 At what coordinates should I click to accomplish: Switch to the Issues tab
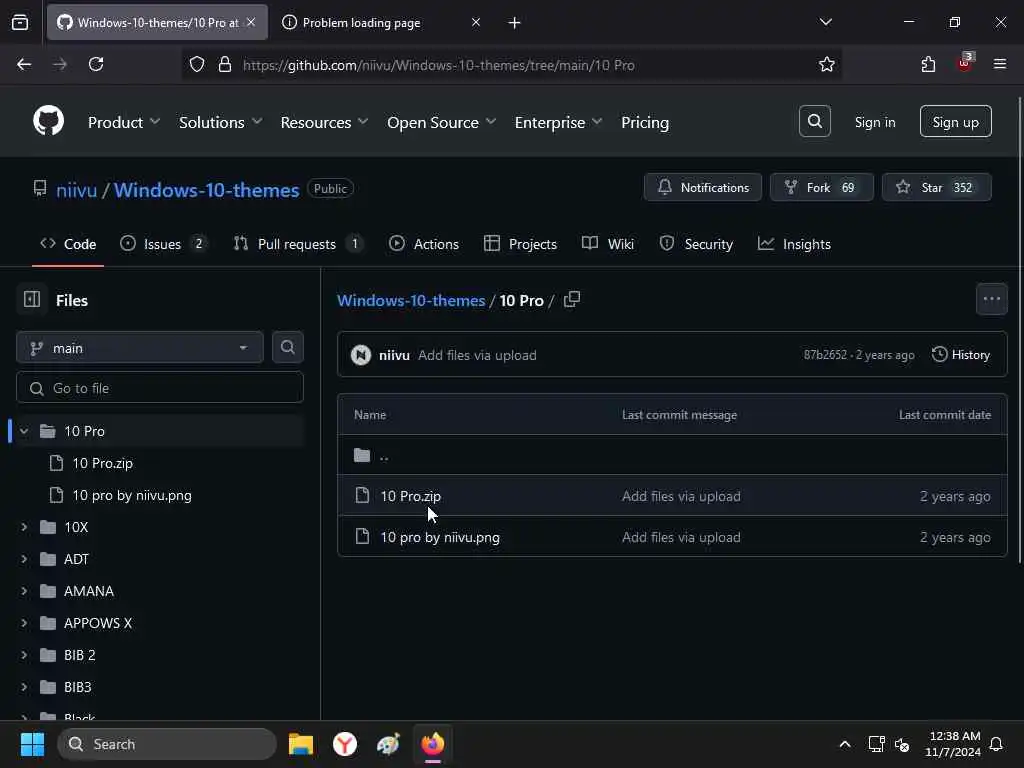point(164,244)
